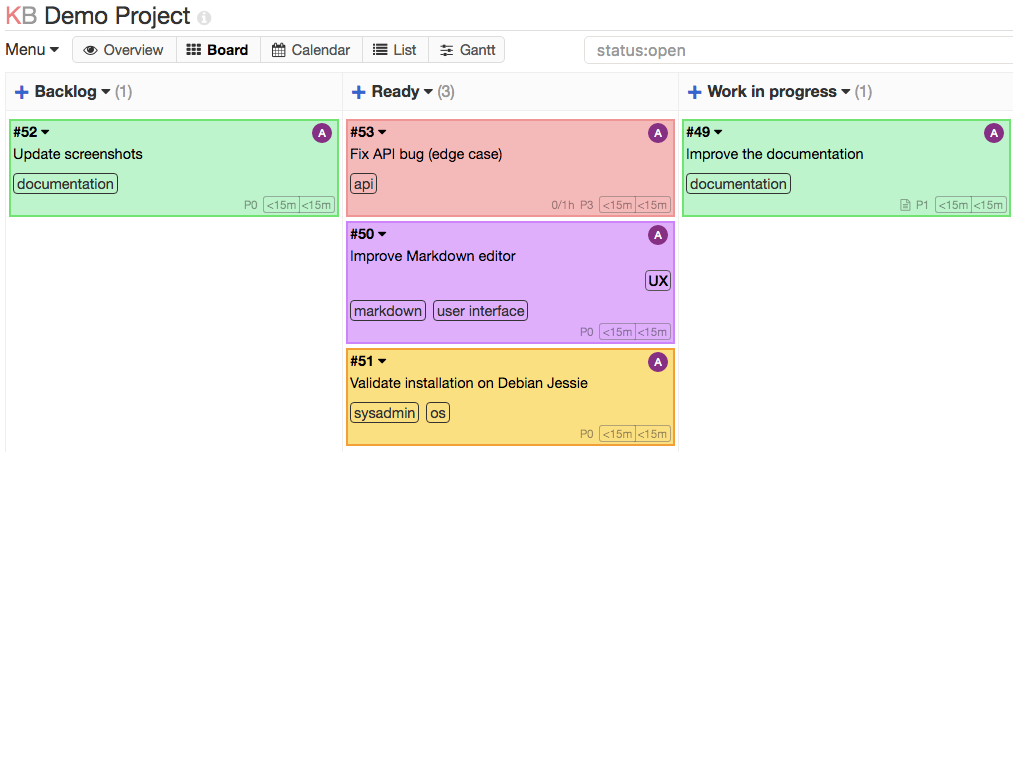Click plus icon beside Work in progress

[x=695, y=92]
